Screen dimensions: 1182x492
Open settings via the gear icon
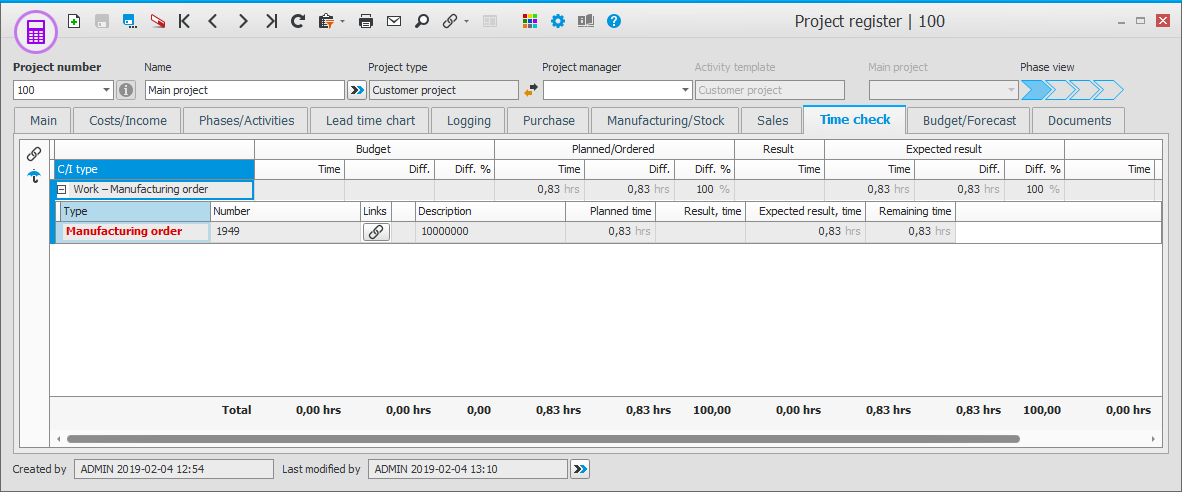(x=558, y=22)
